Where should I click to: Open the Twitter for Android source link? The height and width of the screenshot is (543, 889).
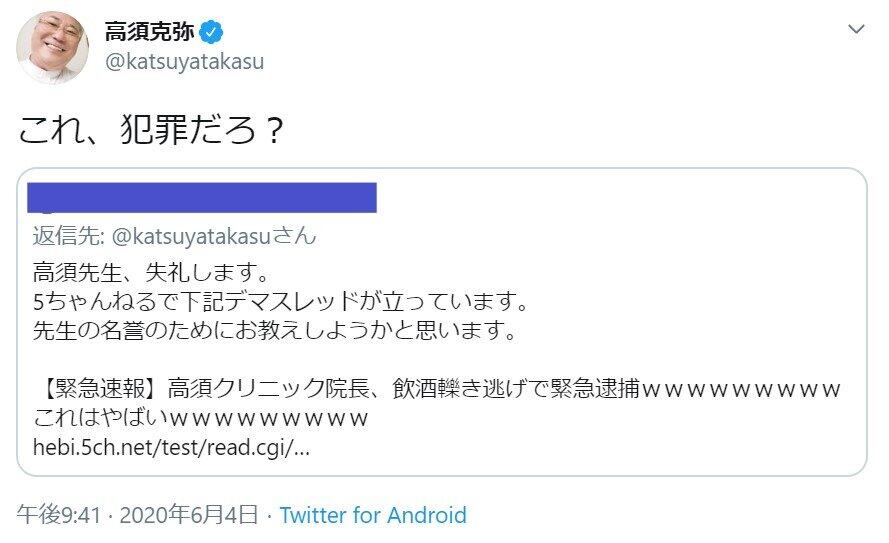[x=373, y=516]
